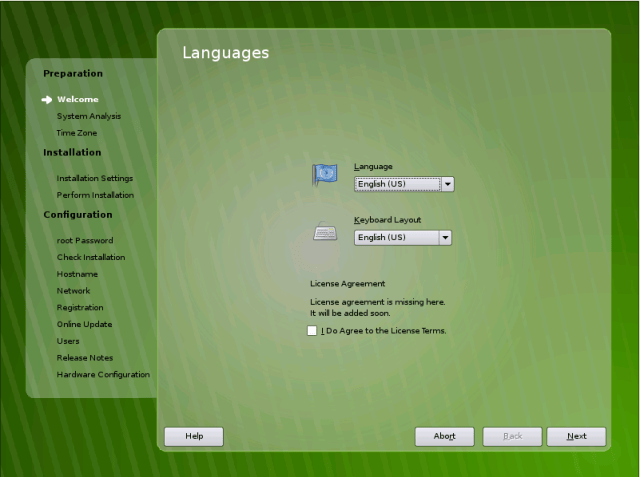
Task: Click the Language label above dropdown
Action: pyautogui.click(x=373, y=166)
